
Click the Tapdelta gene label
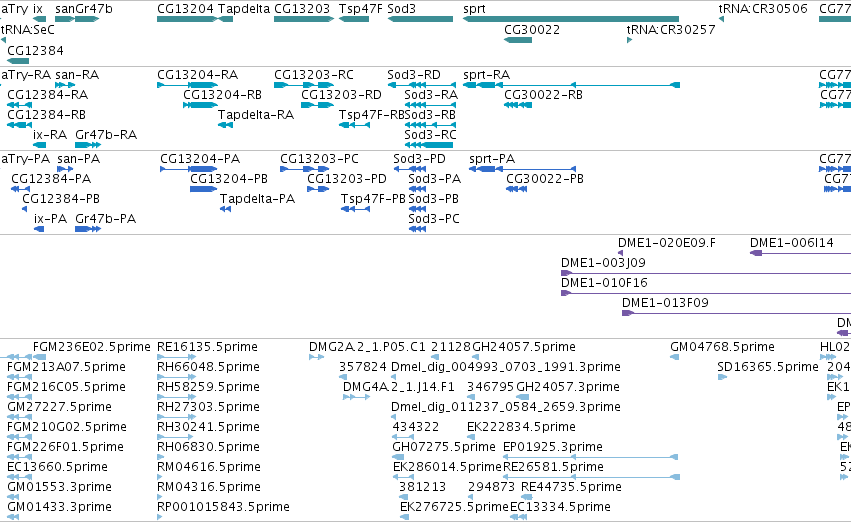[243, 9]
